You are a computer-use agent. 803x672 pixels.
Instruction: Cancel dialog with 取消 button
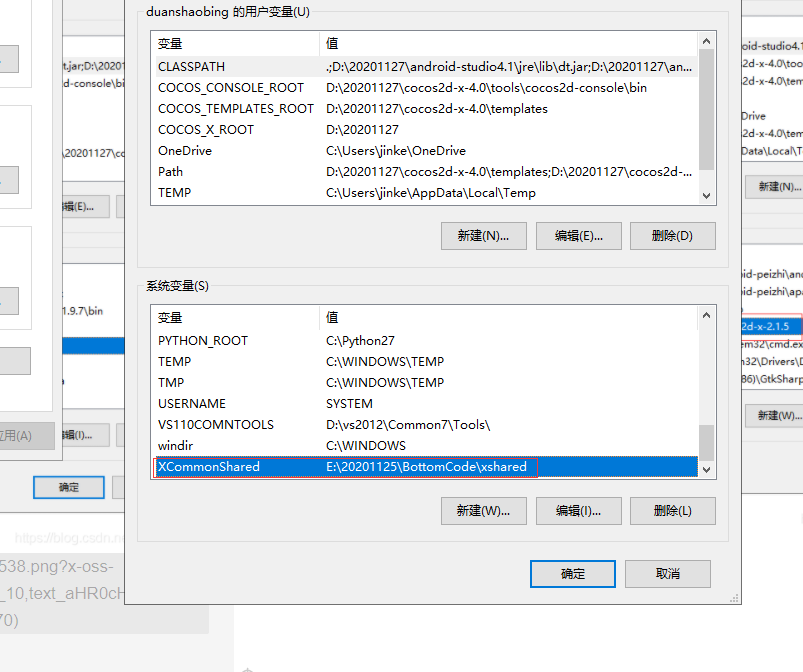click(x=668, y=574)
